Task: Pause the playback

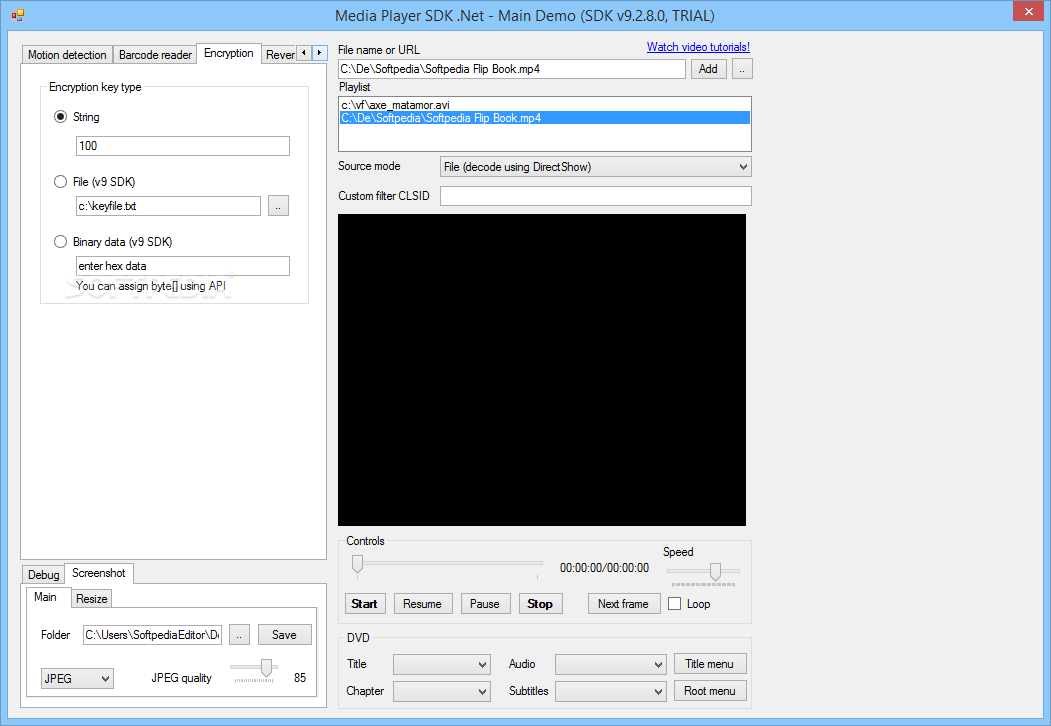Action: 485,604
